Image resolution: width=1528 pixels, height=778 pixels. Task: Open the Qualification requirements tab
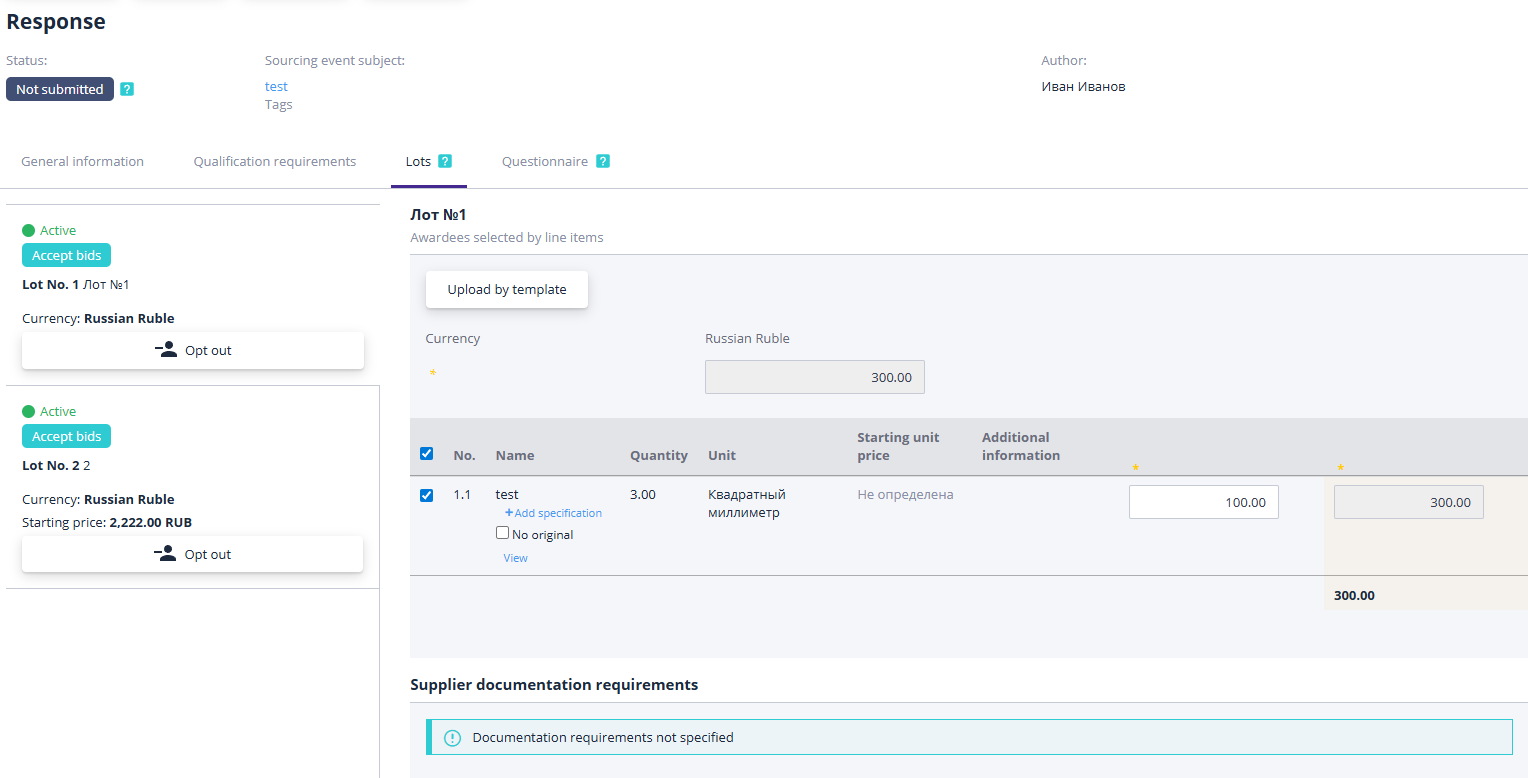pos(274,160)
